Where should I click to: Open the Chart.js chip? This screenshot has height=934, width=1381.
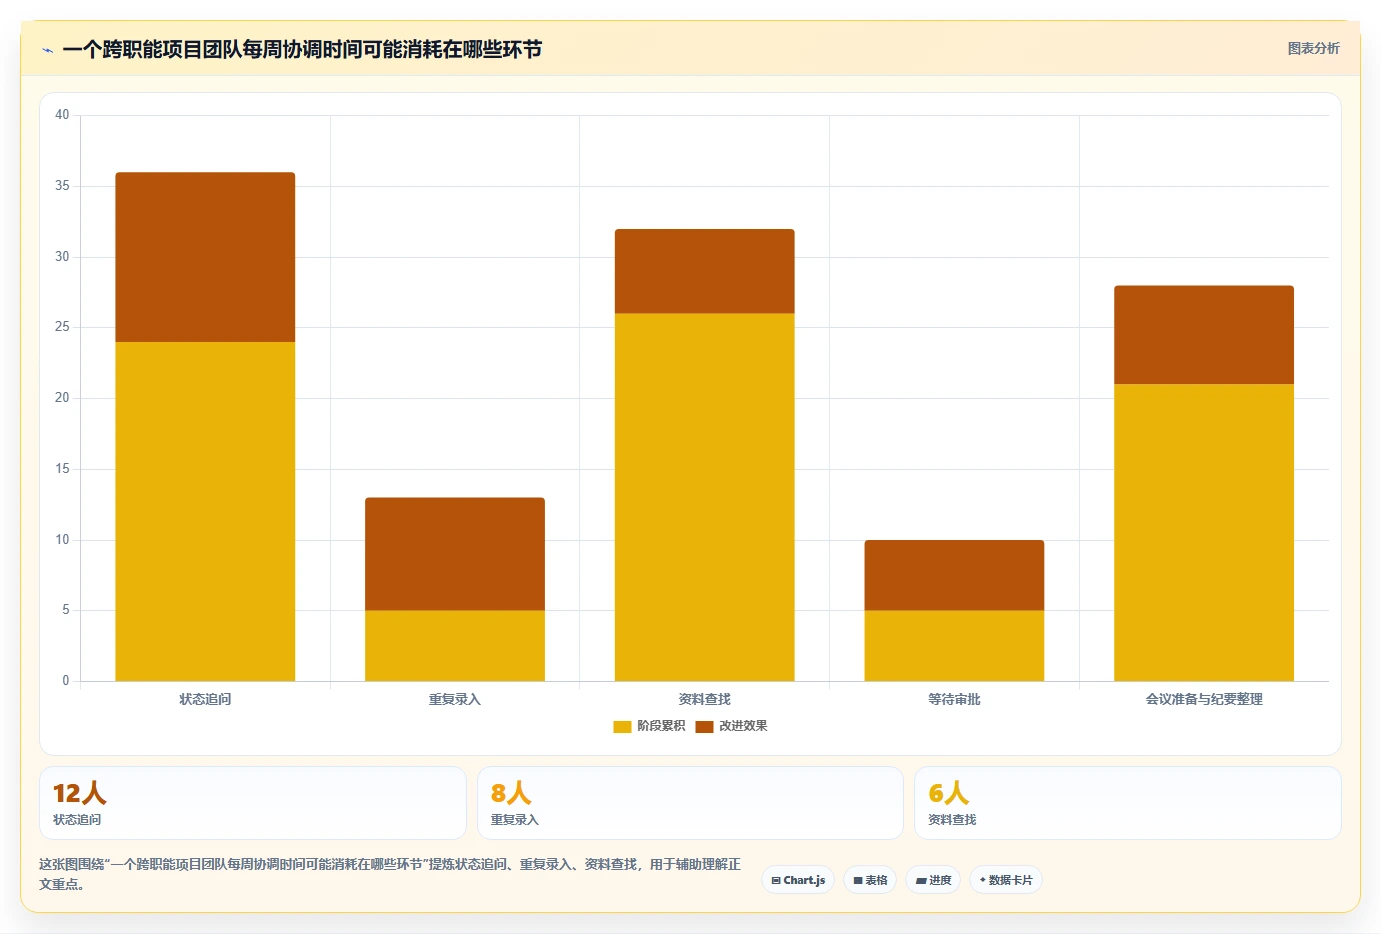coord(798,880)
